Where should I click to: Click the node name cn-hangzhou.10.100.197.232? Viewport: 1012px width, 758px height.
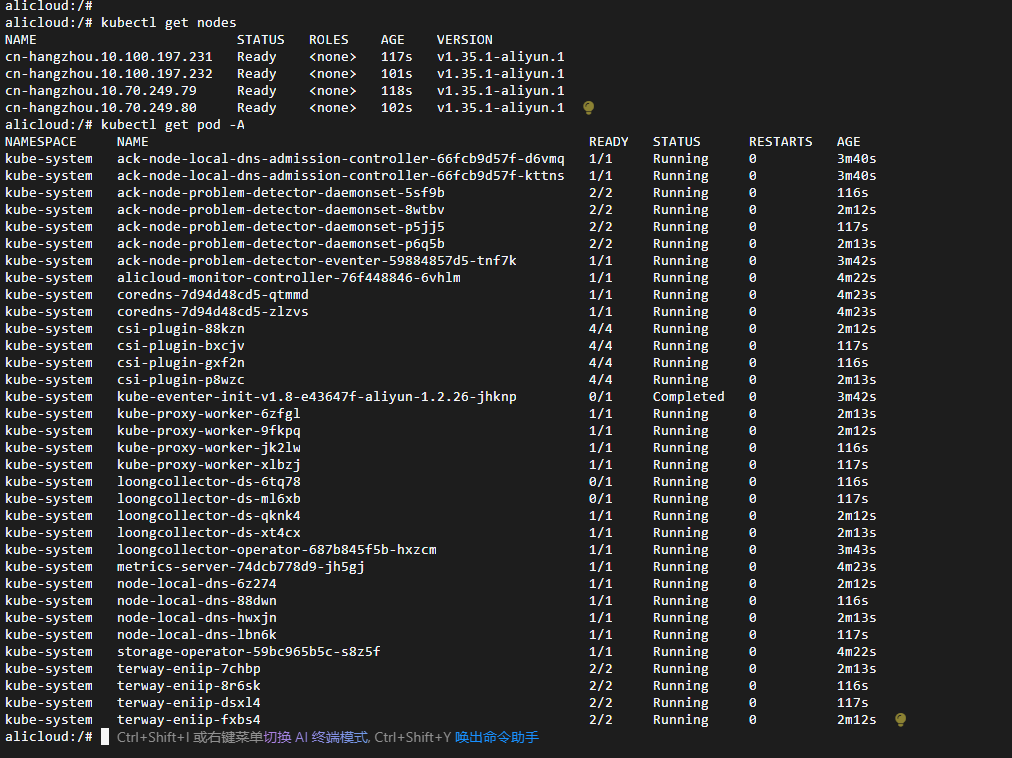[x=108, y=74]
